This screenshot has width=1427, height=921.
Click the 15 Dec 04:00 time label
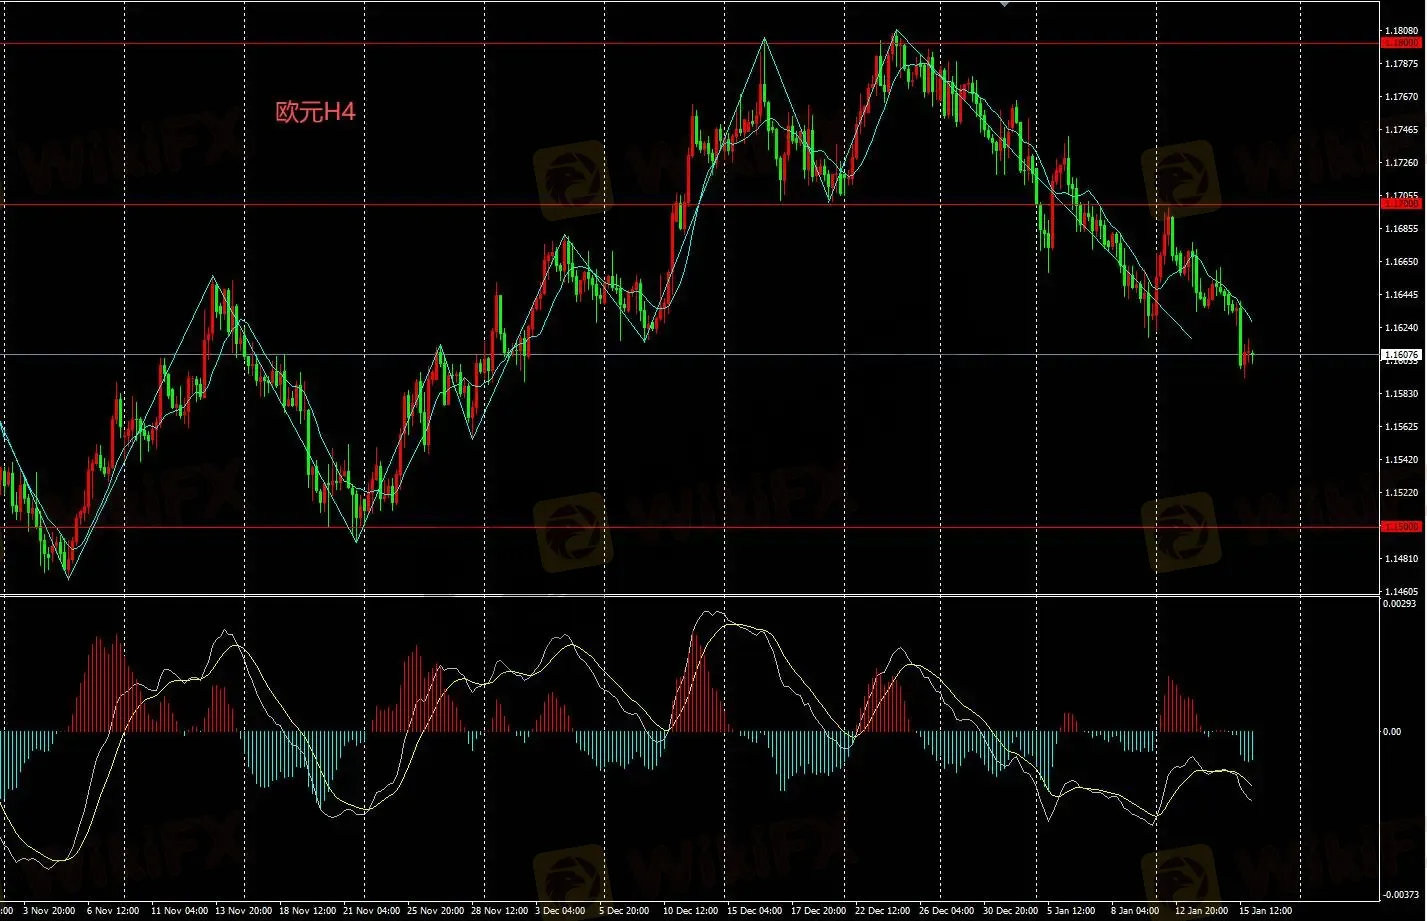pyautogui.click(x=755, y=912)
